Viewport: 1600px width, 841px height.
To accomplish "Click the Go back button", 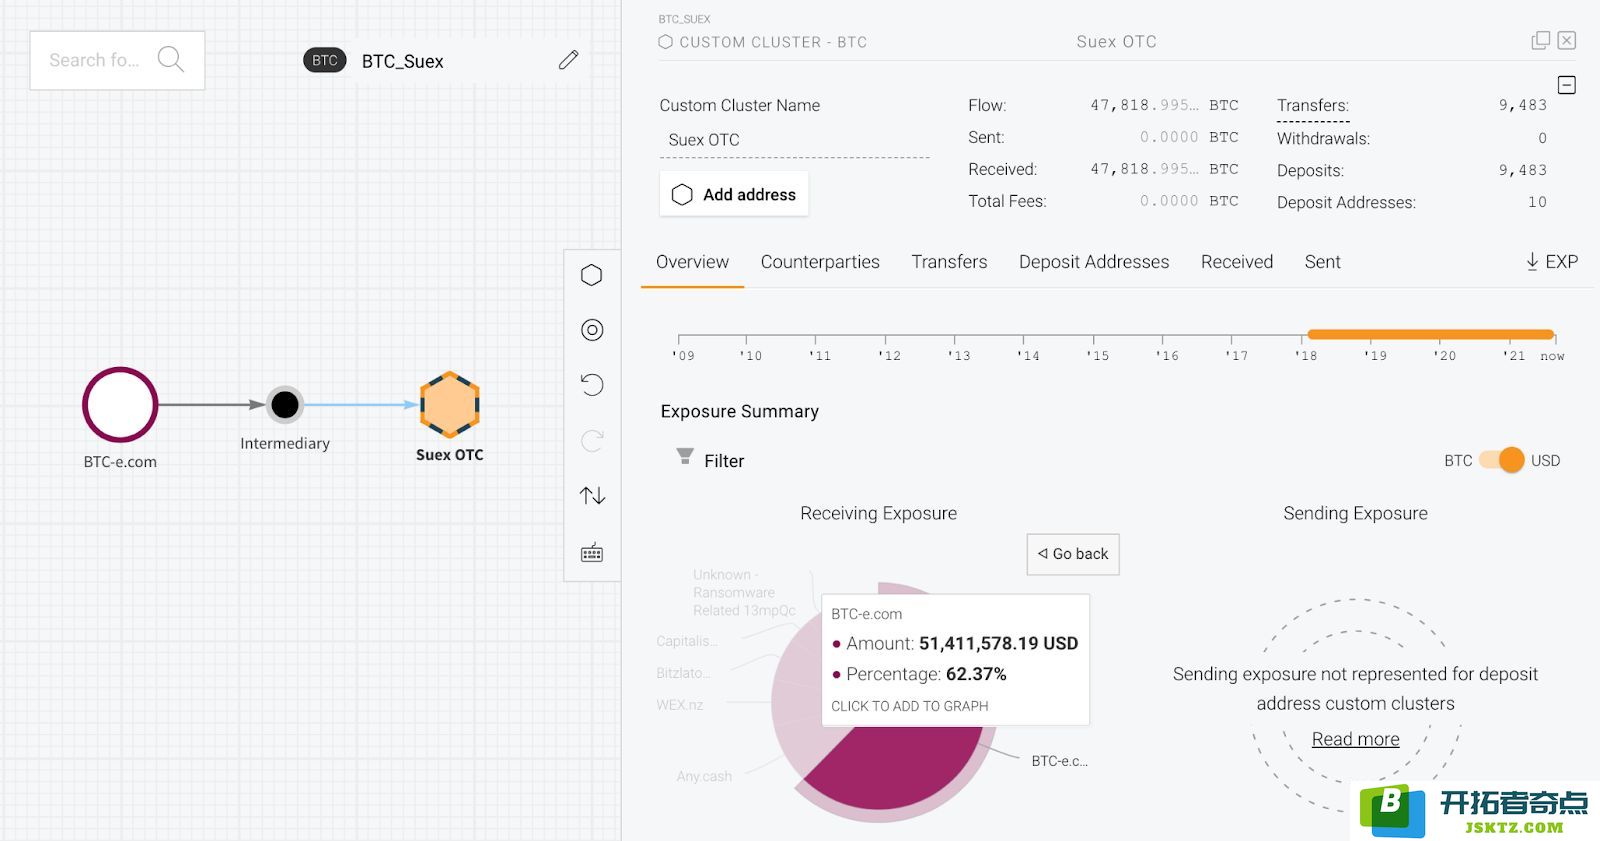I will click(1073, 554).
